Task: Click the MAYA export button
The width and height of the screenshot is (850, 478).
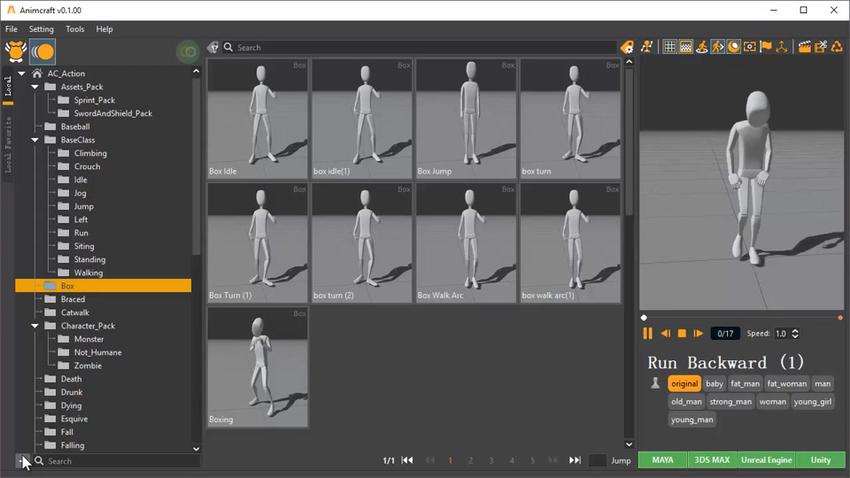Action: 662,460
